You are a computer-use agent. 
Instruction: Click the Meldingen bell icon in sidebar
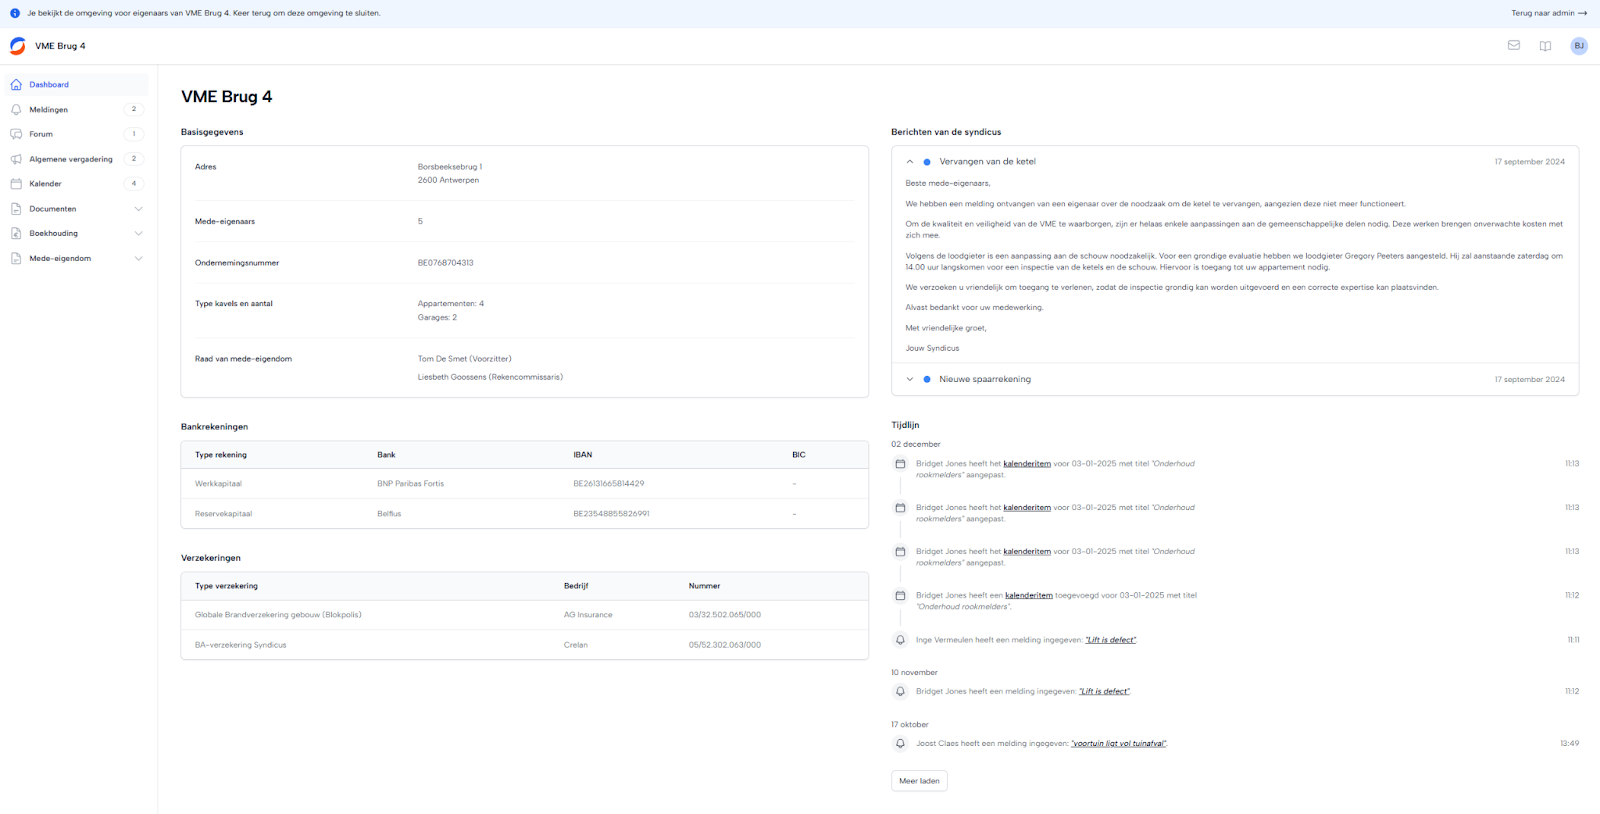coord(16,110)
